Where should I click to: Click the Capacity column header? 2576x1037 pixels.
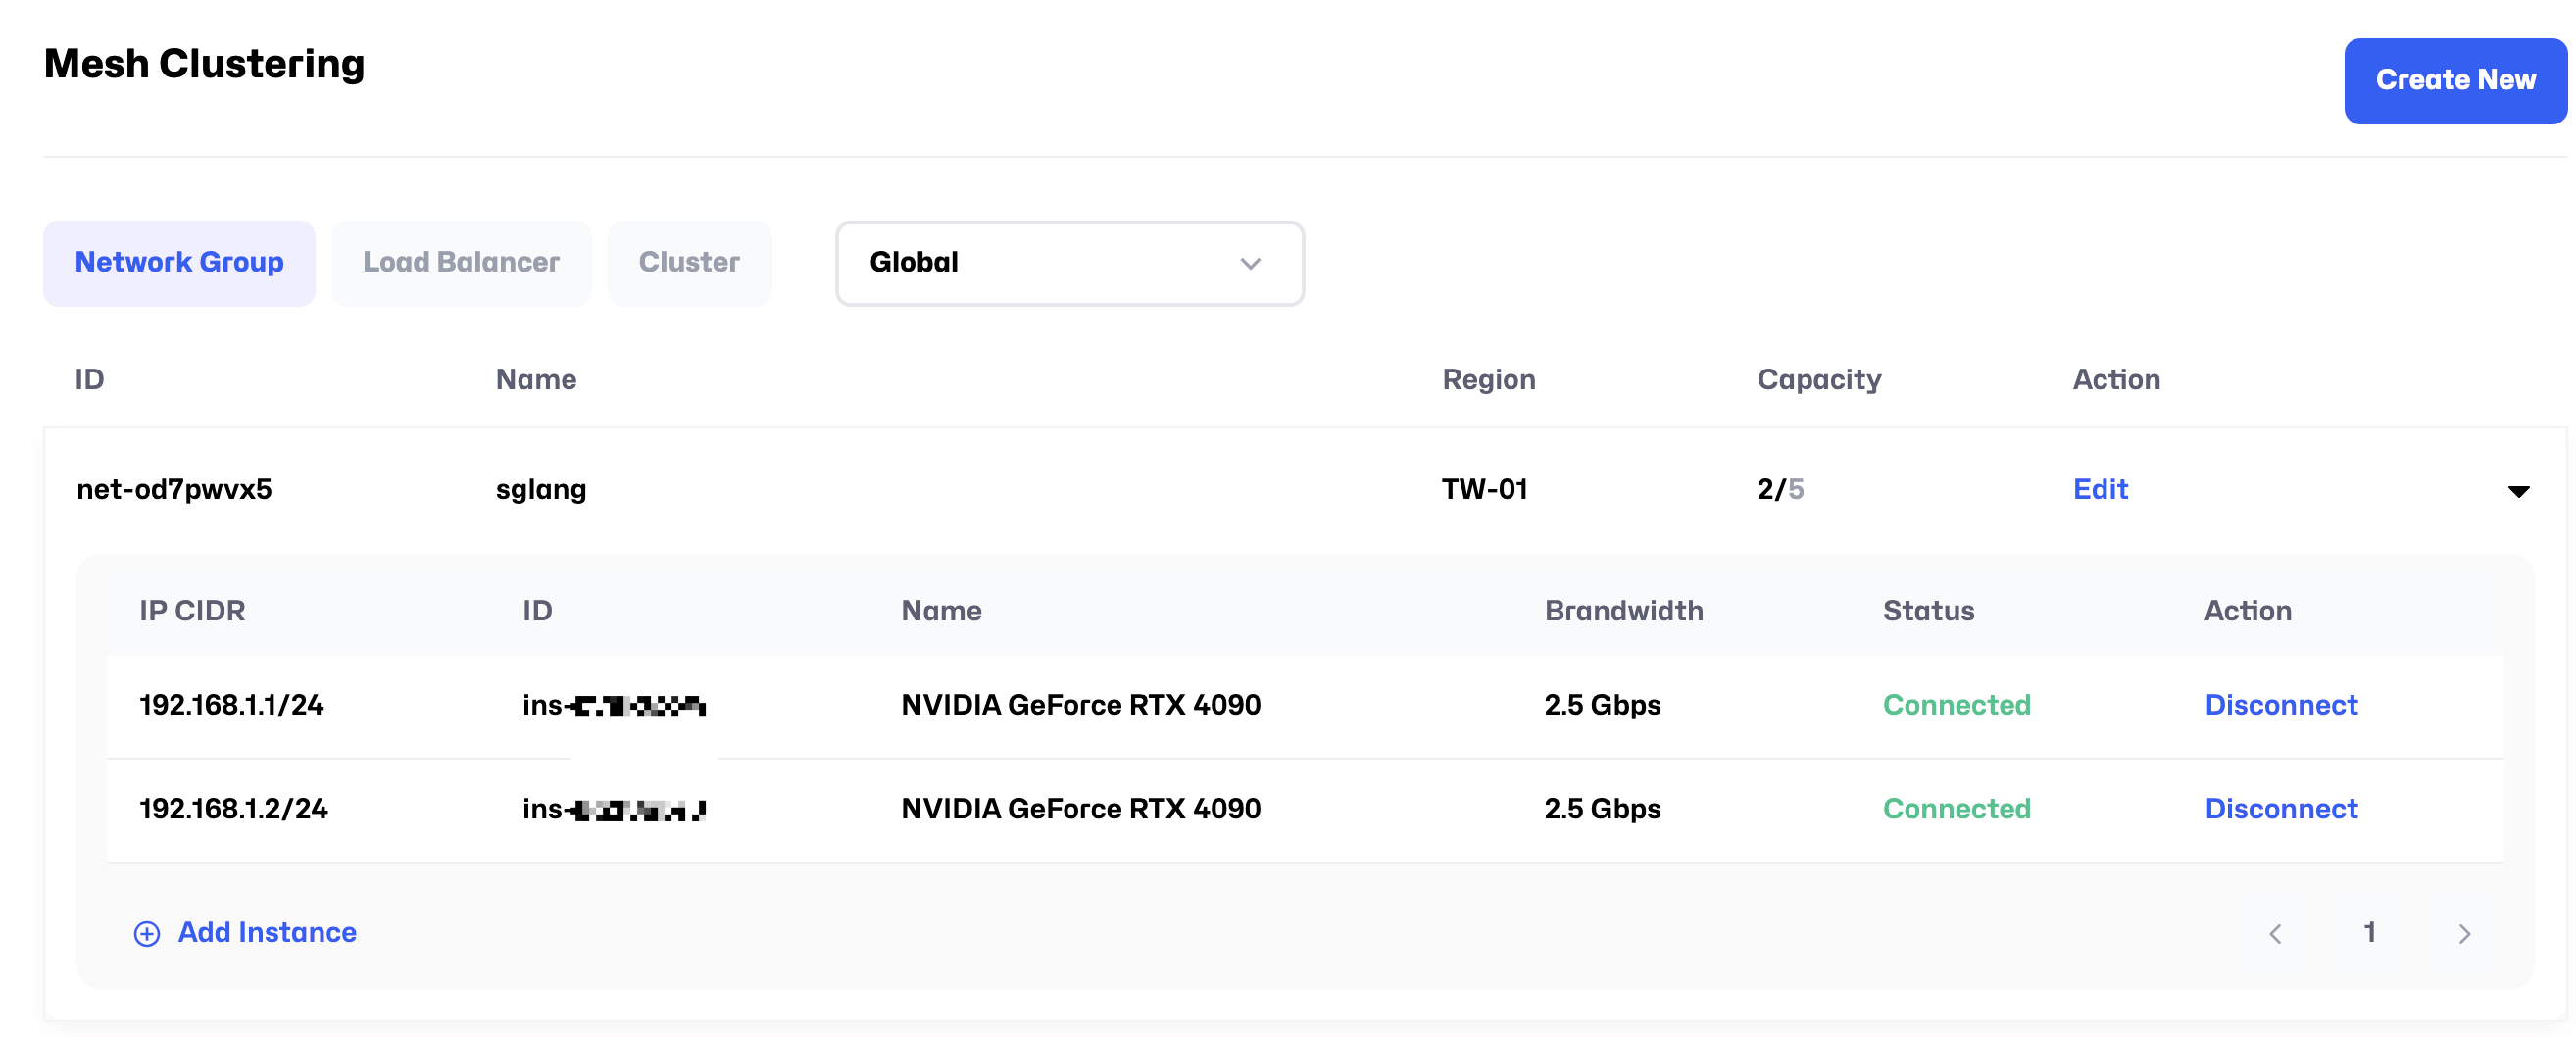[1819, 380]
